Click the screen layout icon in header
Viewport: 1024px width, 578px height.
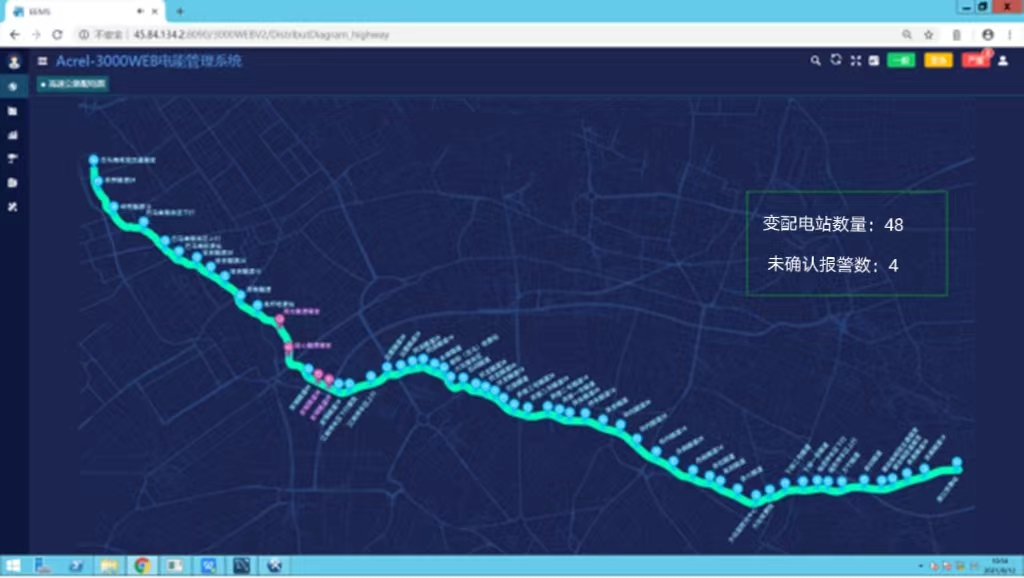[x=874, y=61]
